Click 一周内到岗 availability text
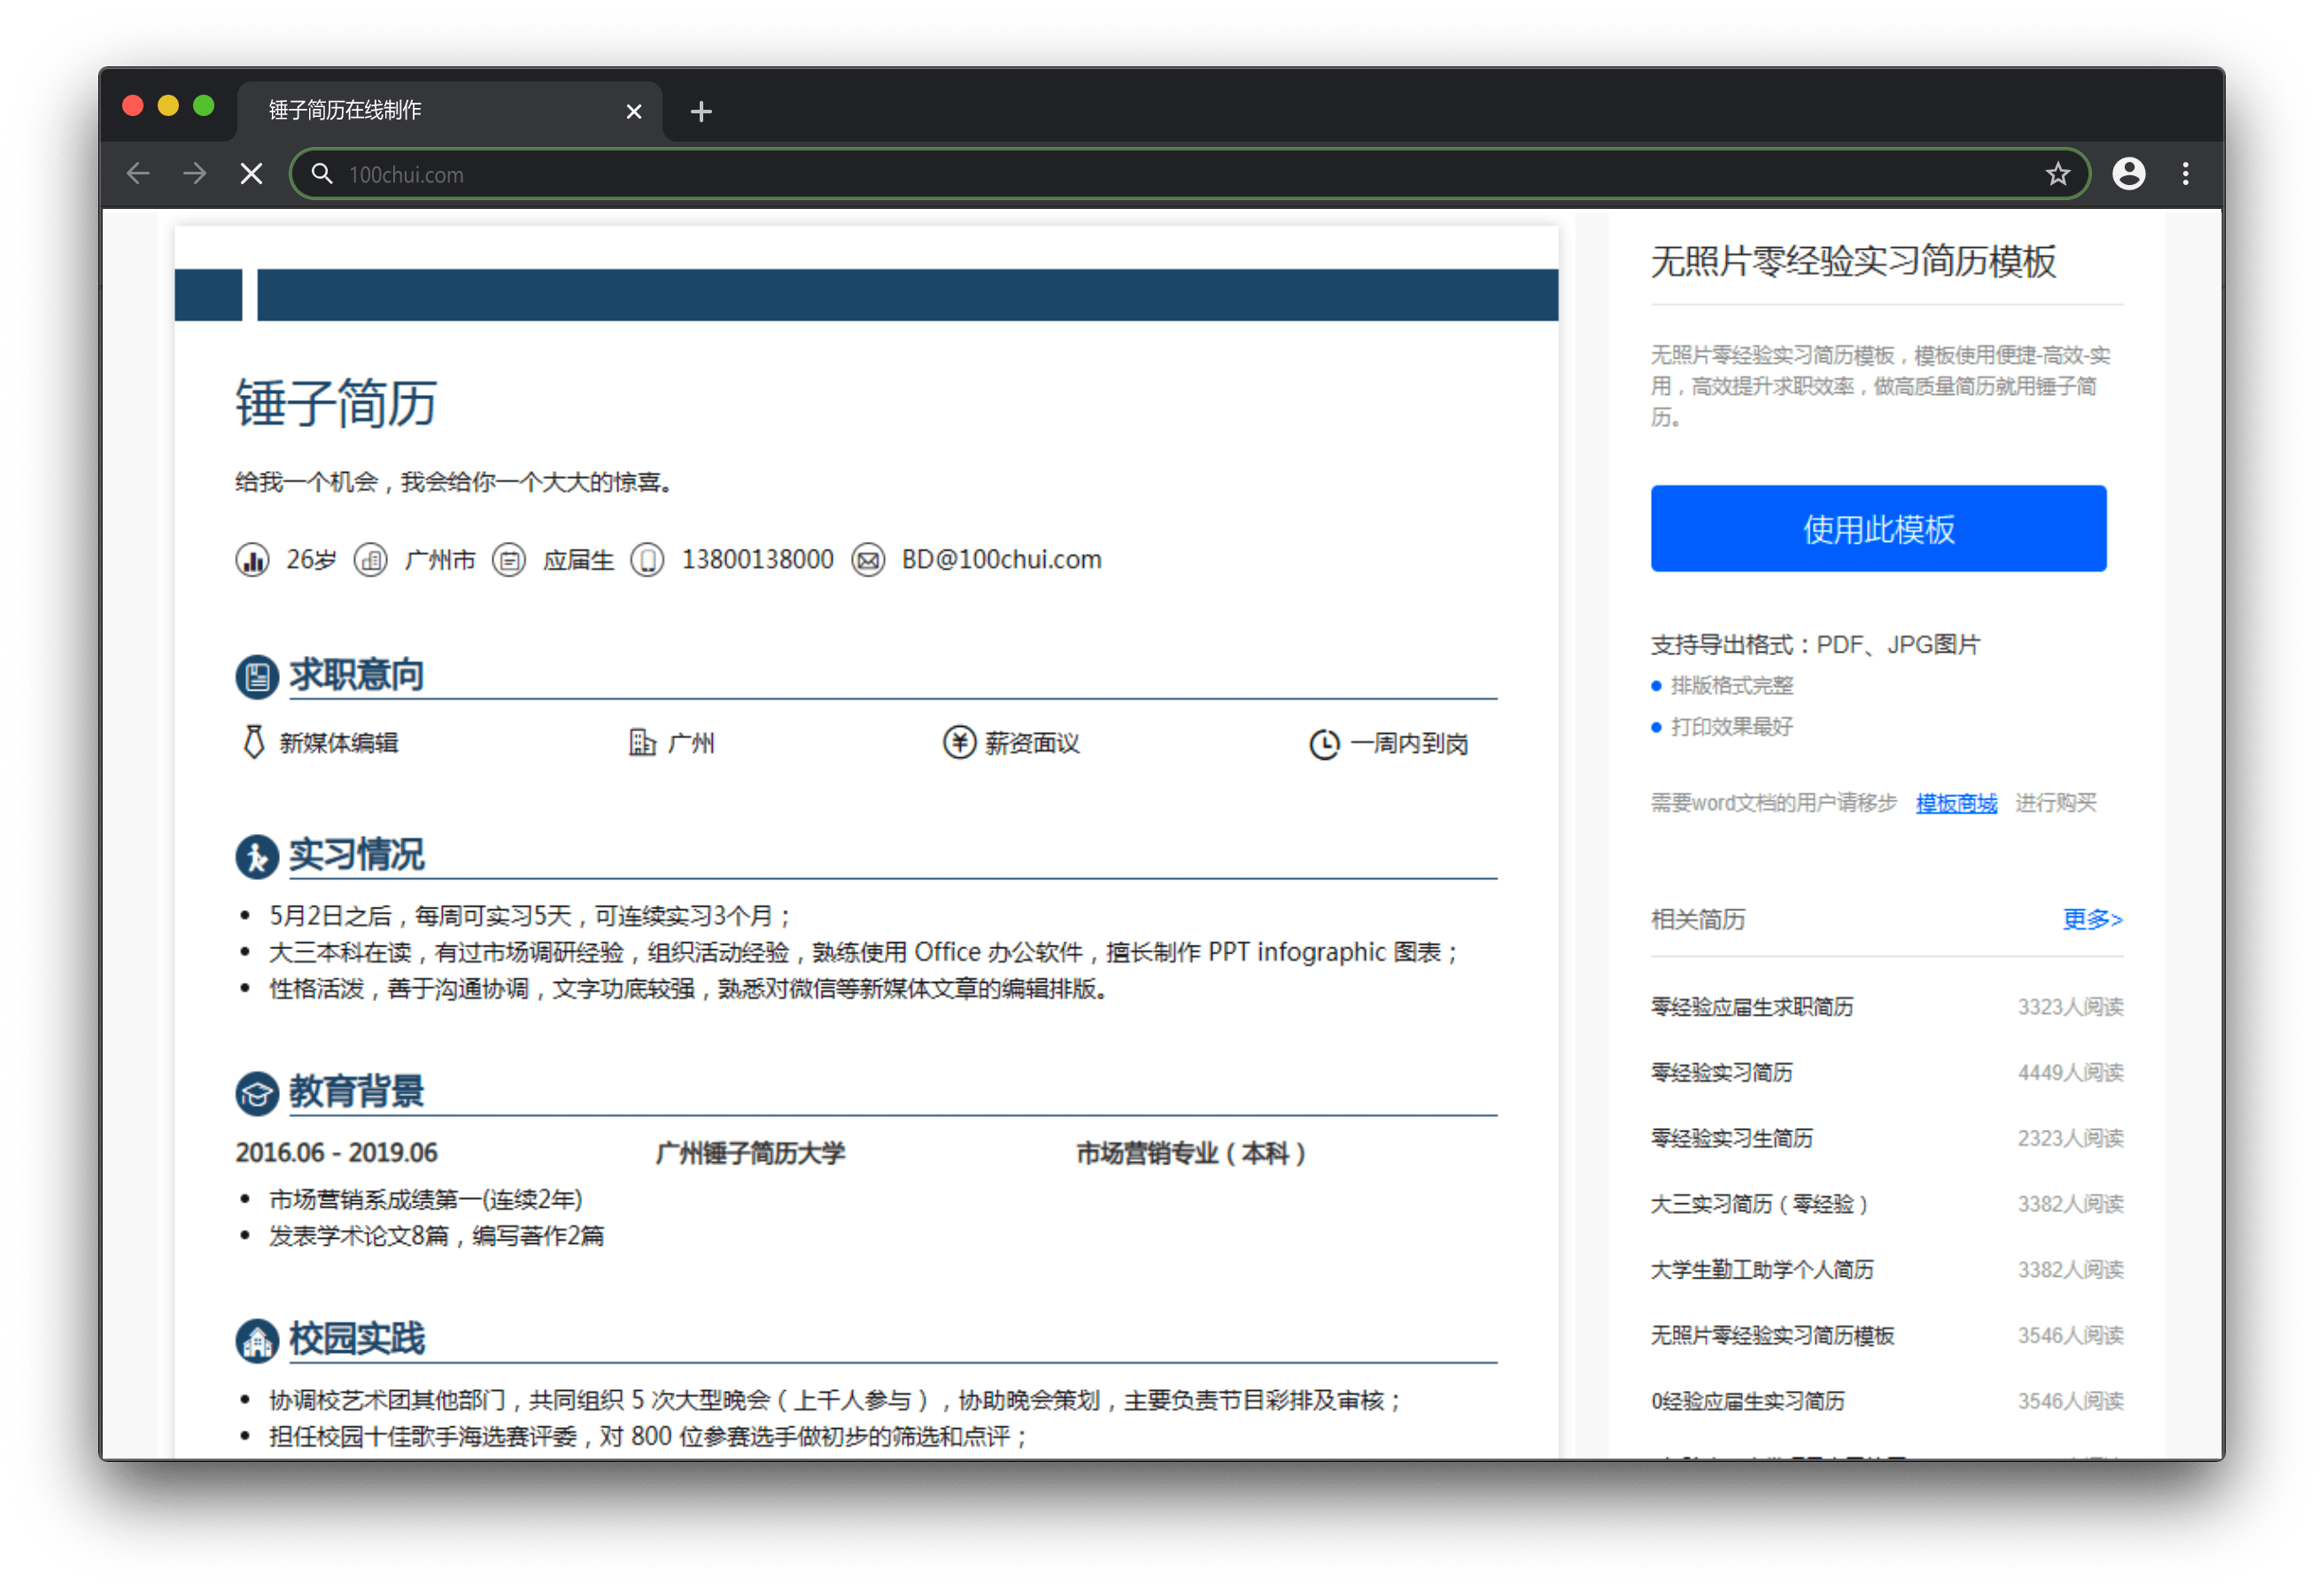 1410,744
